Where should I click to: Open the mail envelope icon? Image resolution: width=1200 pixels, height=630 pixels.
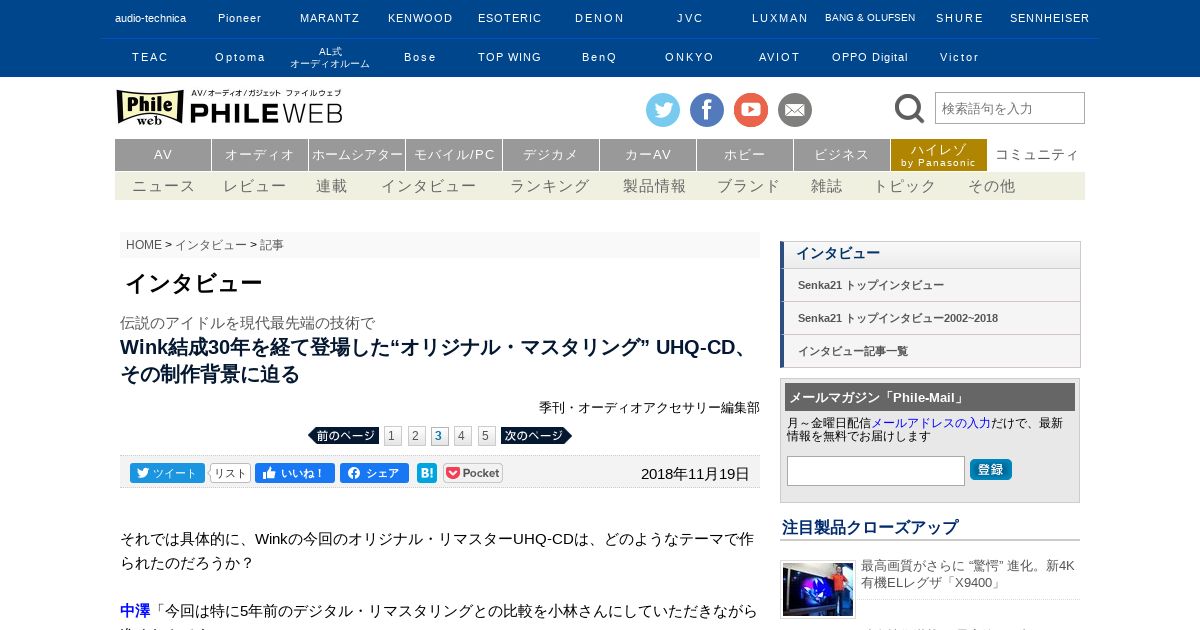[795, 110]
